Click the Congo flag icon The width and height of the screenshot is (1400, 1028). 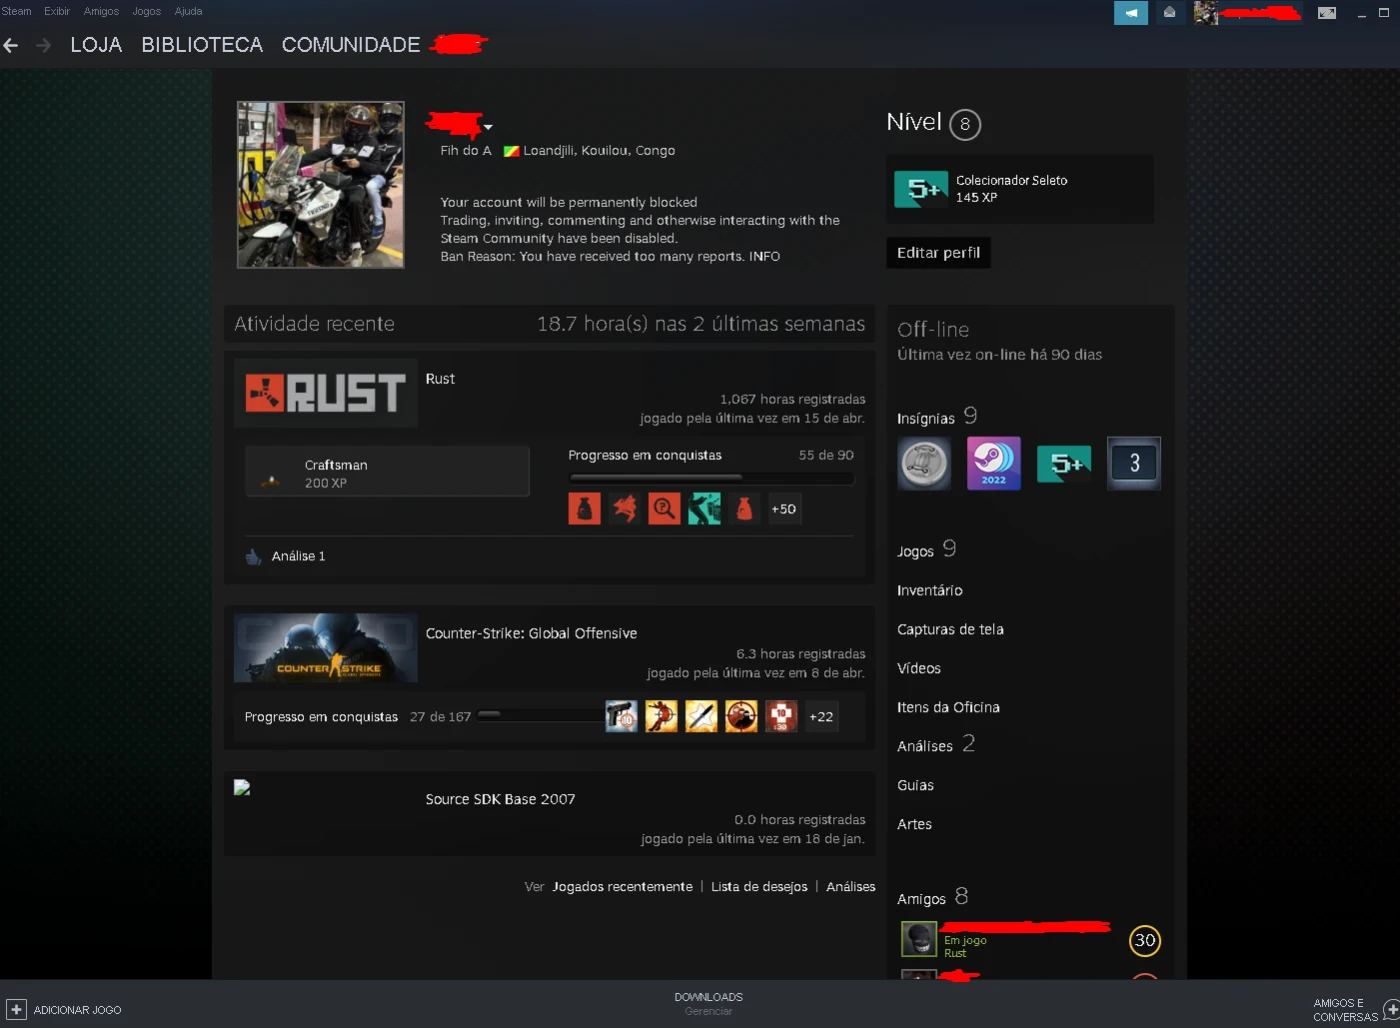click(511, 151)
